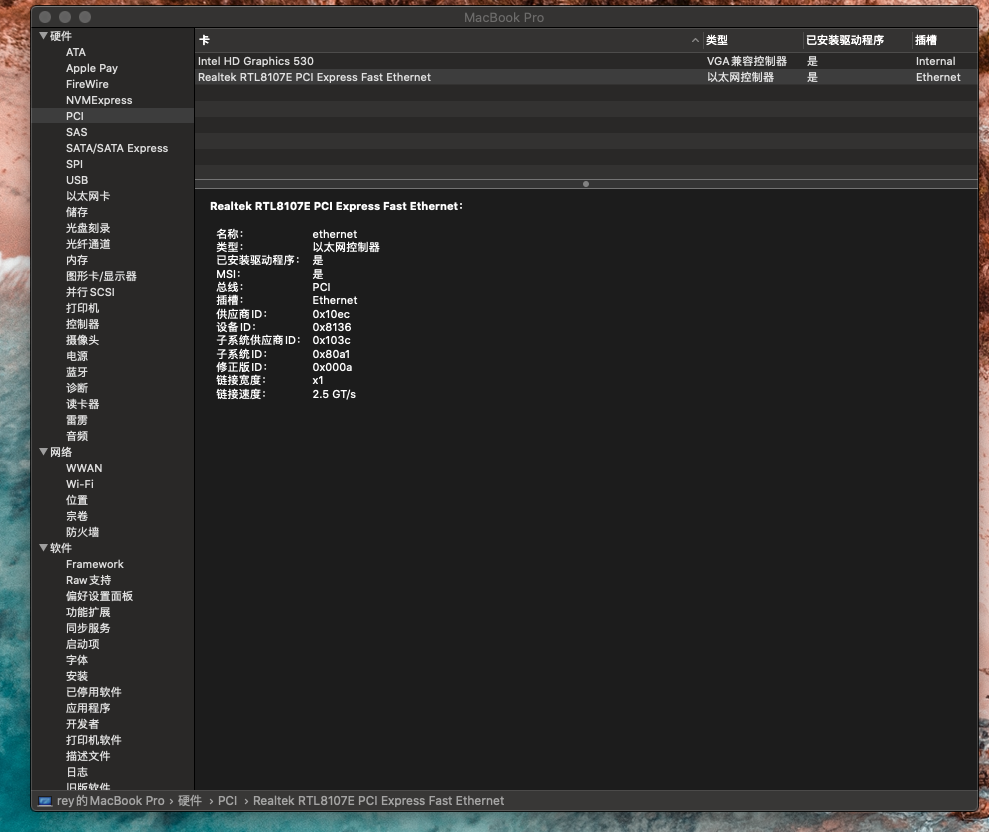Select USB in the sidebar
Screen dimensions: 989x832
click(x=77, y=180)
